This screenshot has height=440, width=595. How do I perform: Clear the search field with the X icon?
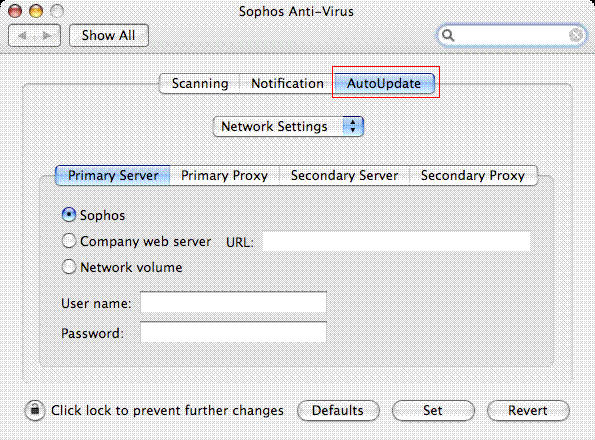(x=576, y=35)
